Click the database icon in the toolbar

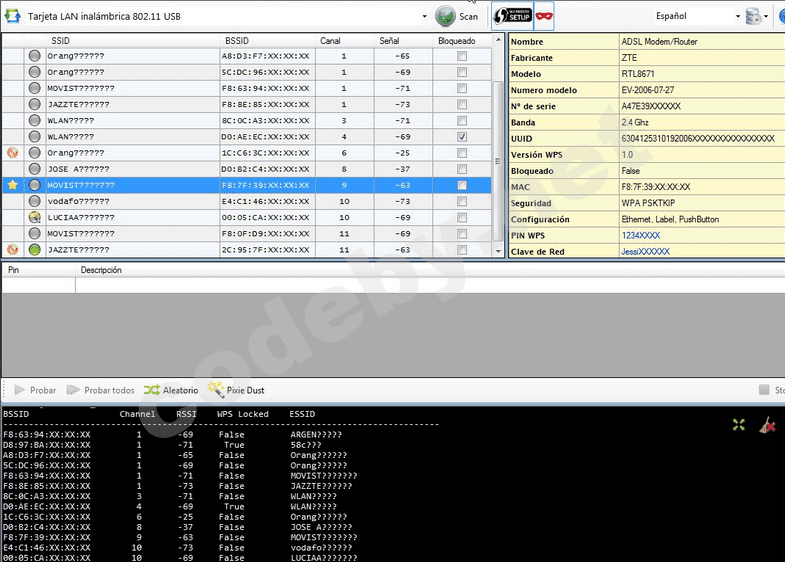[x=753, y=16]
